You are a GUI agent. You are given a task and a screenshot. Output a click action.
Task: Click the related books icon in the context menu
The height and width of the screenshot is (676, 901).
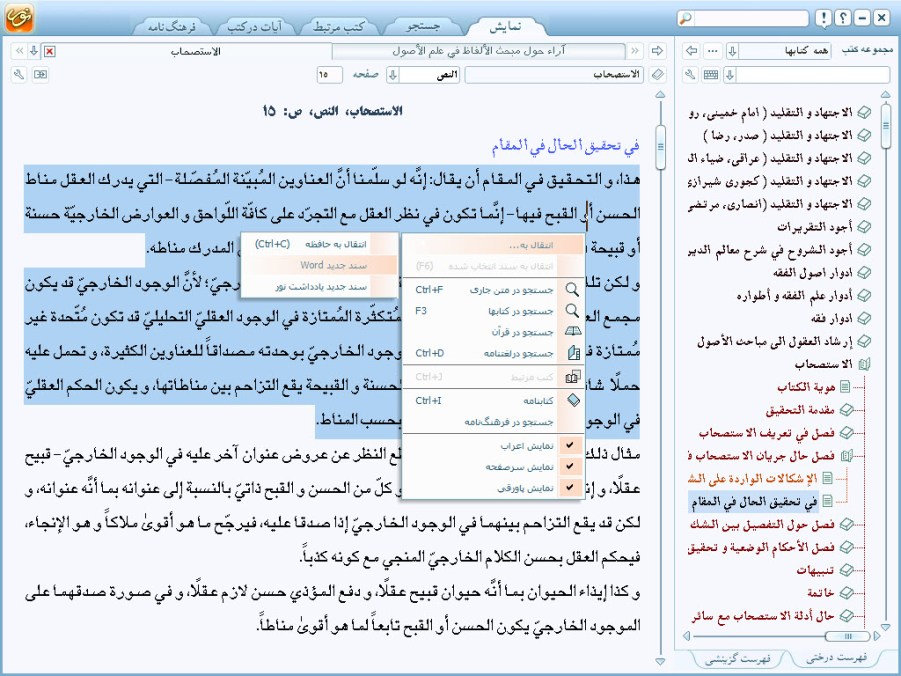(x=573, y=377)
